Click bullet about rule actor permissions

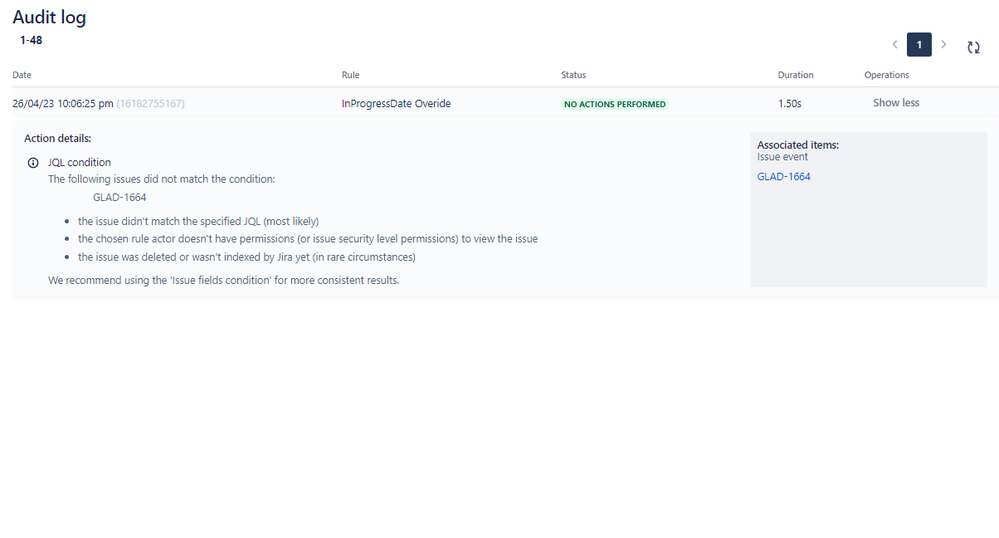pyautogui.click(x=308, y=239)
